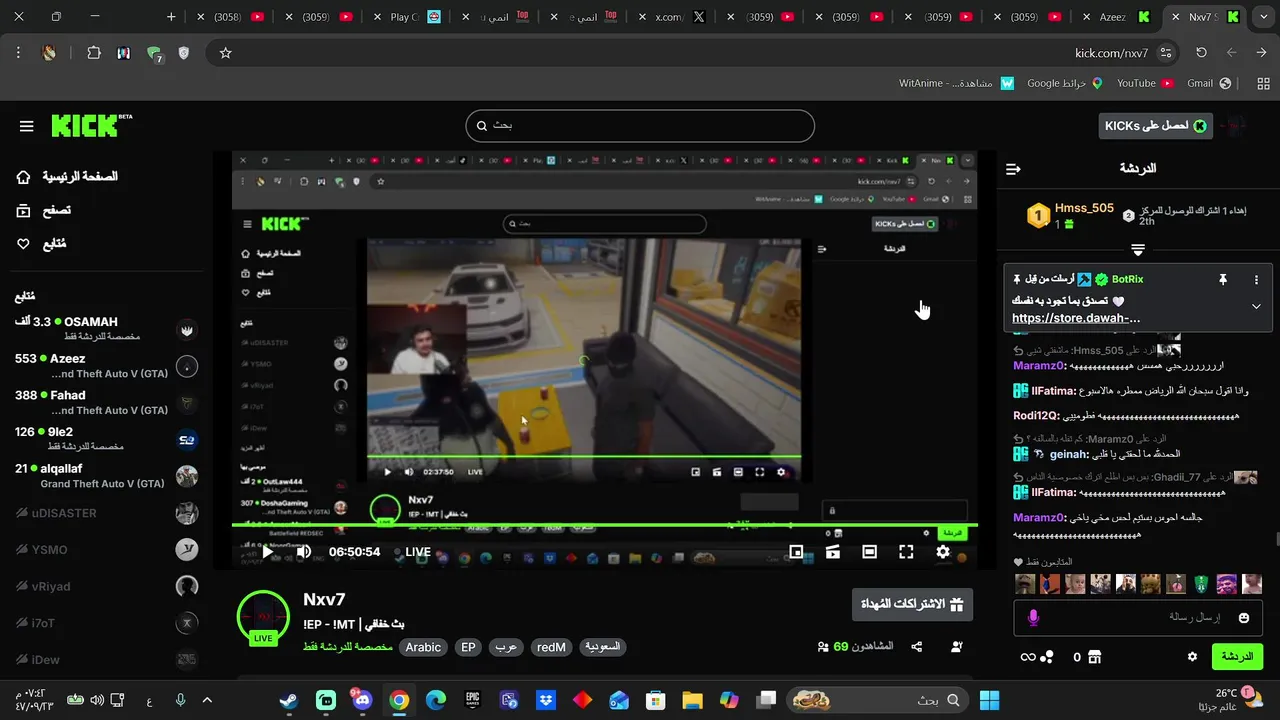Select the redM tag
1280x720 pixels.
(x=551, y=647)
